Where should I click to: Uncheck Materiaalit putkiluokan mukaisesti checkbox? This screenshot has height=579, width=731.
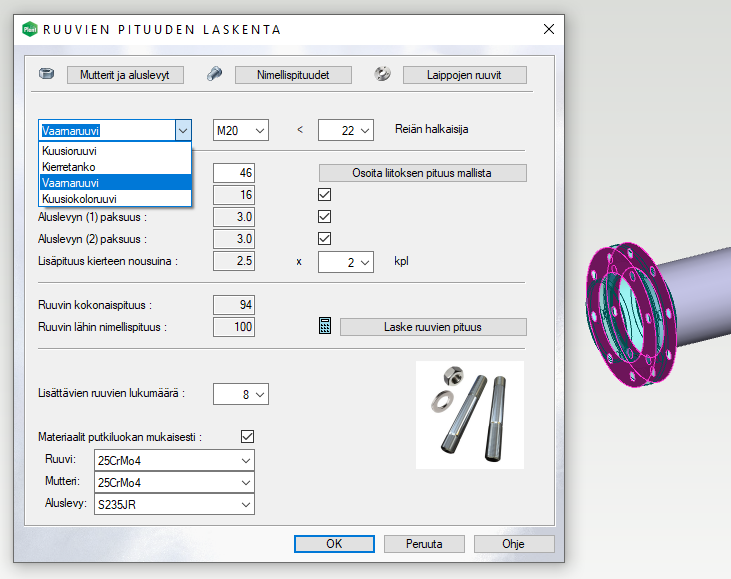(248, 436)
